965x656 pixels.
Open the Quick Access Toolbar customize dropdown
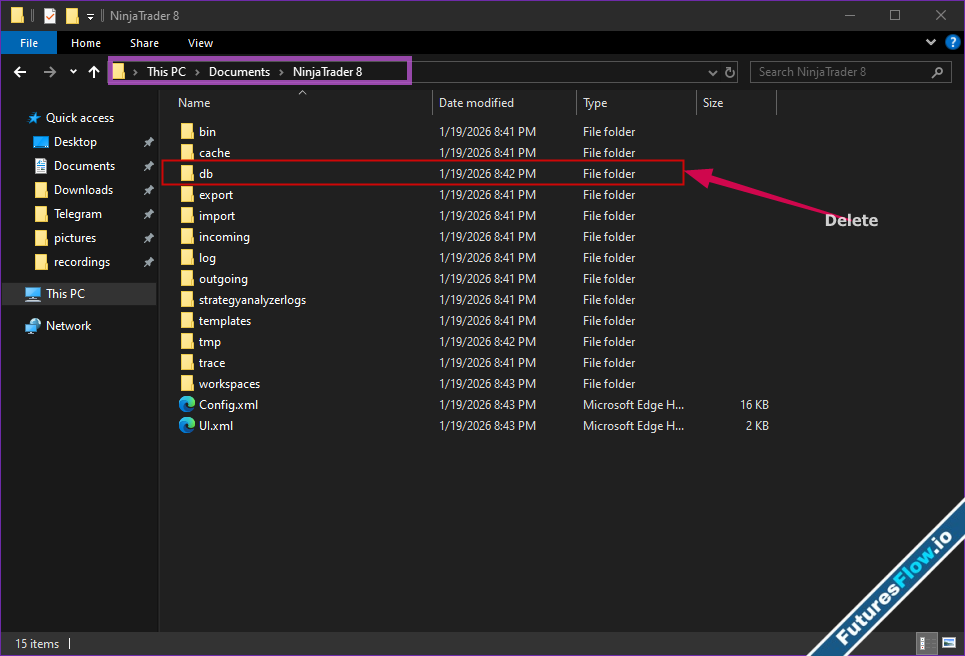tap(90, 16)
